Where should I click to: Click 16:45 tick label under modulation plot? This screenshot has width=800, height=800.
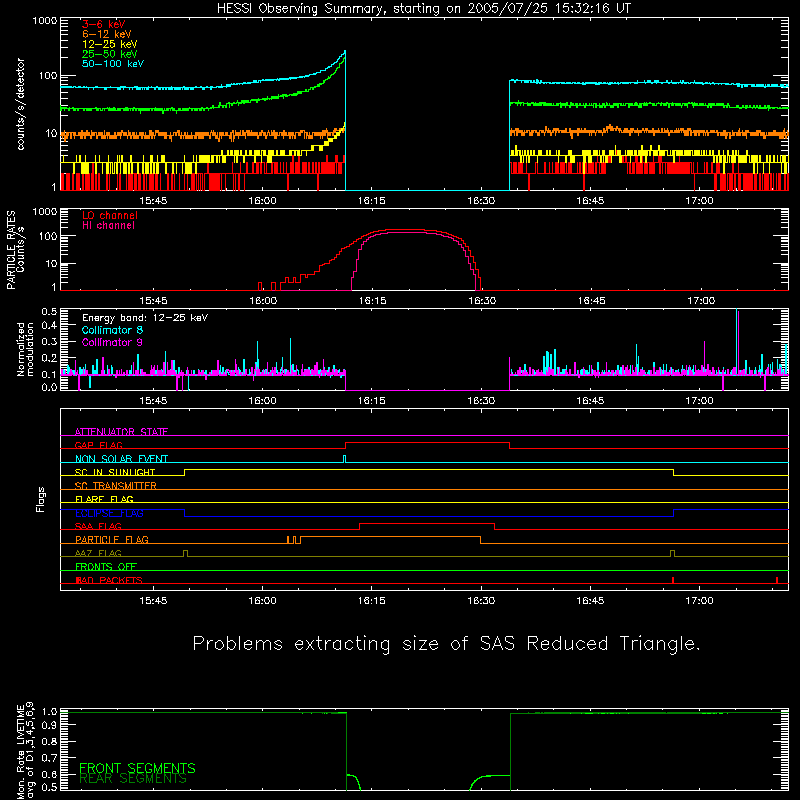point(590,401)
